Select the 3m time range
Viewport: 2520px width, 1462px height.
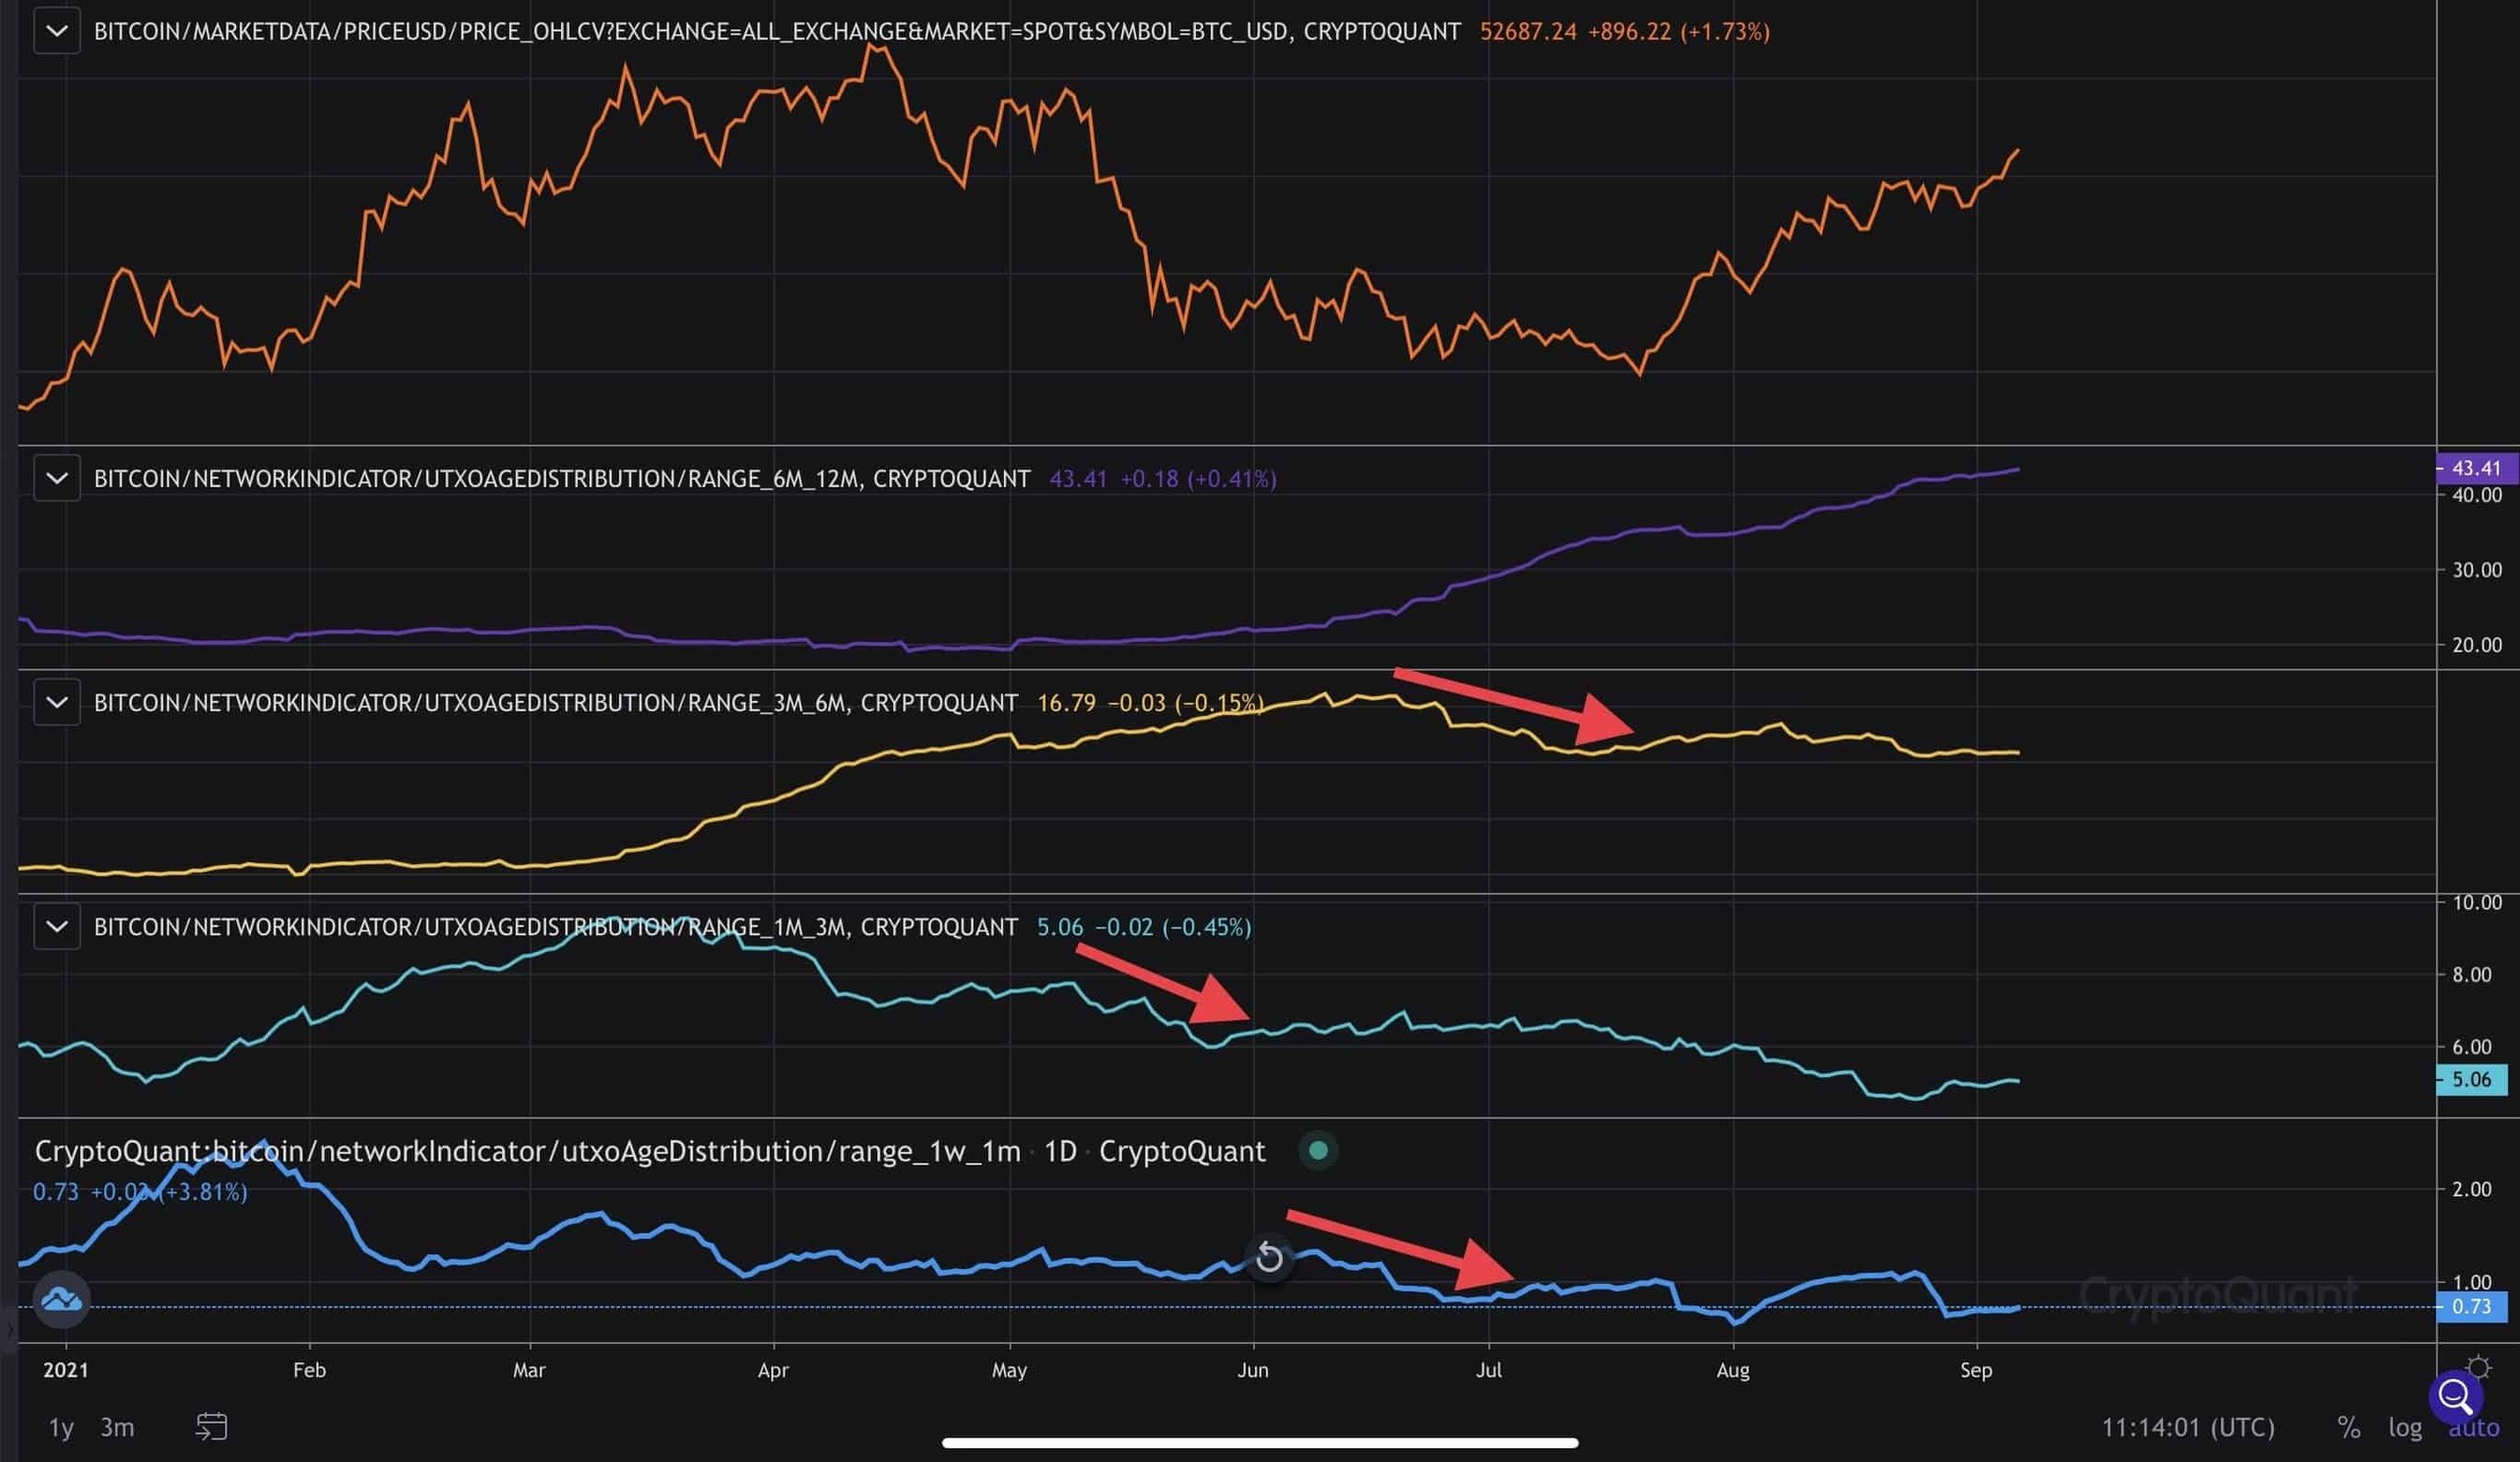click(x=117, y=1427)
